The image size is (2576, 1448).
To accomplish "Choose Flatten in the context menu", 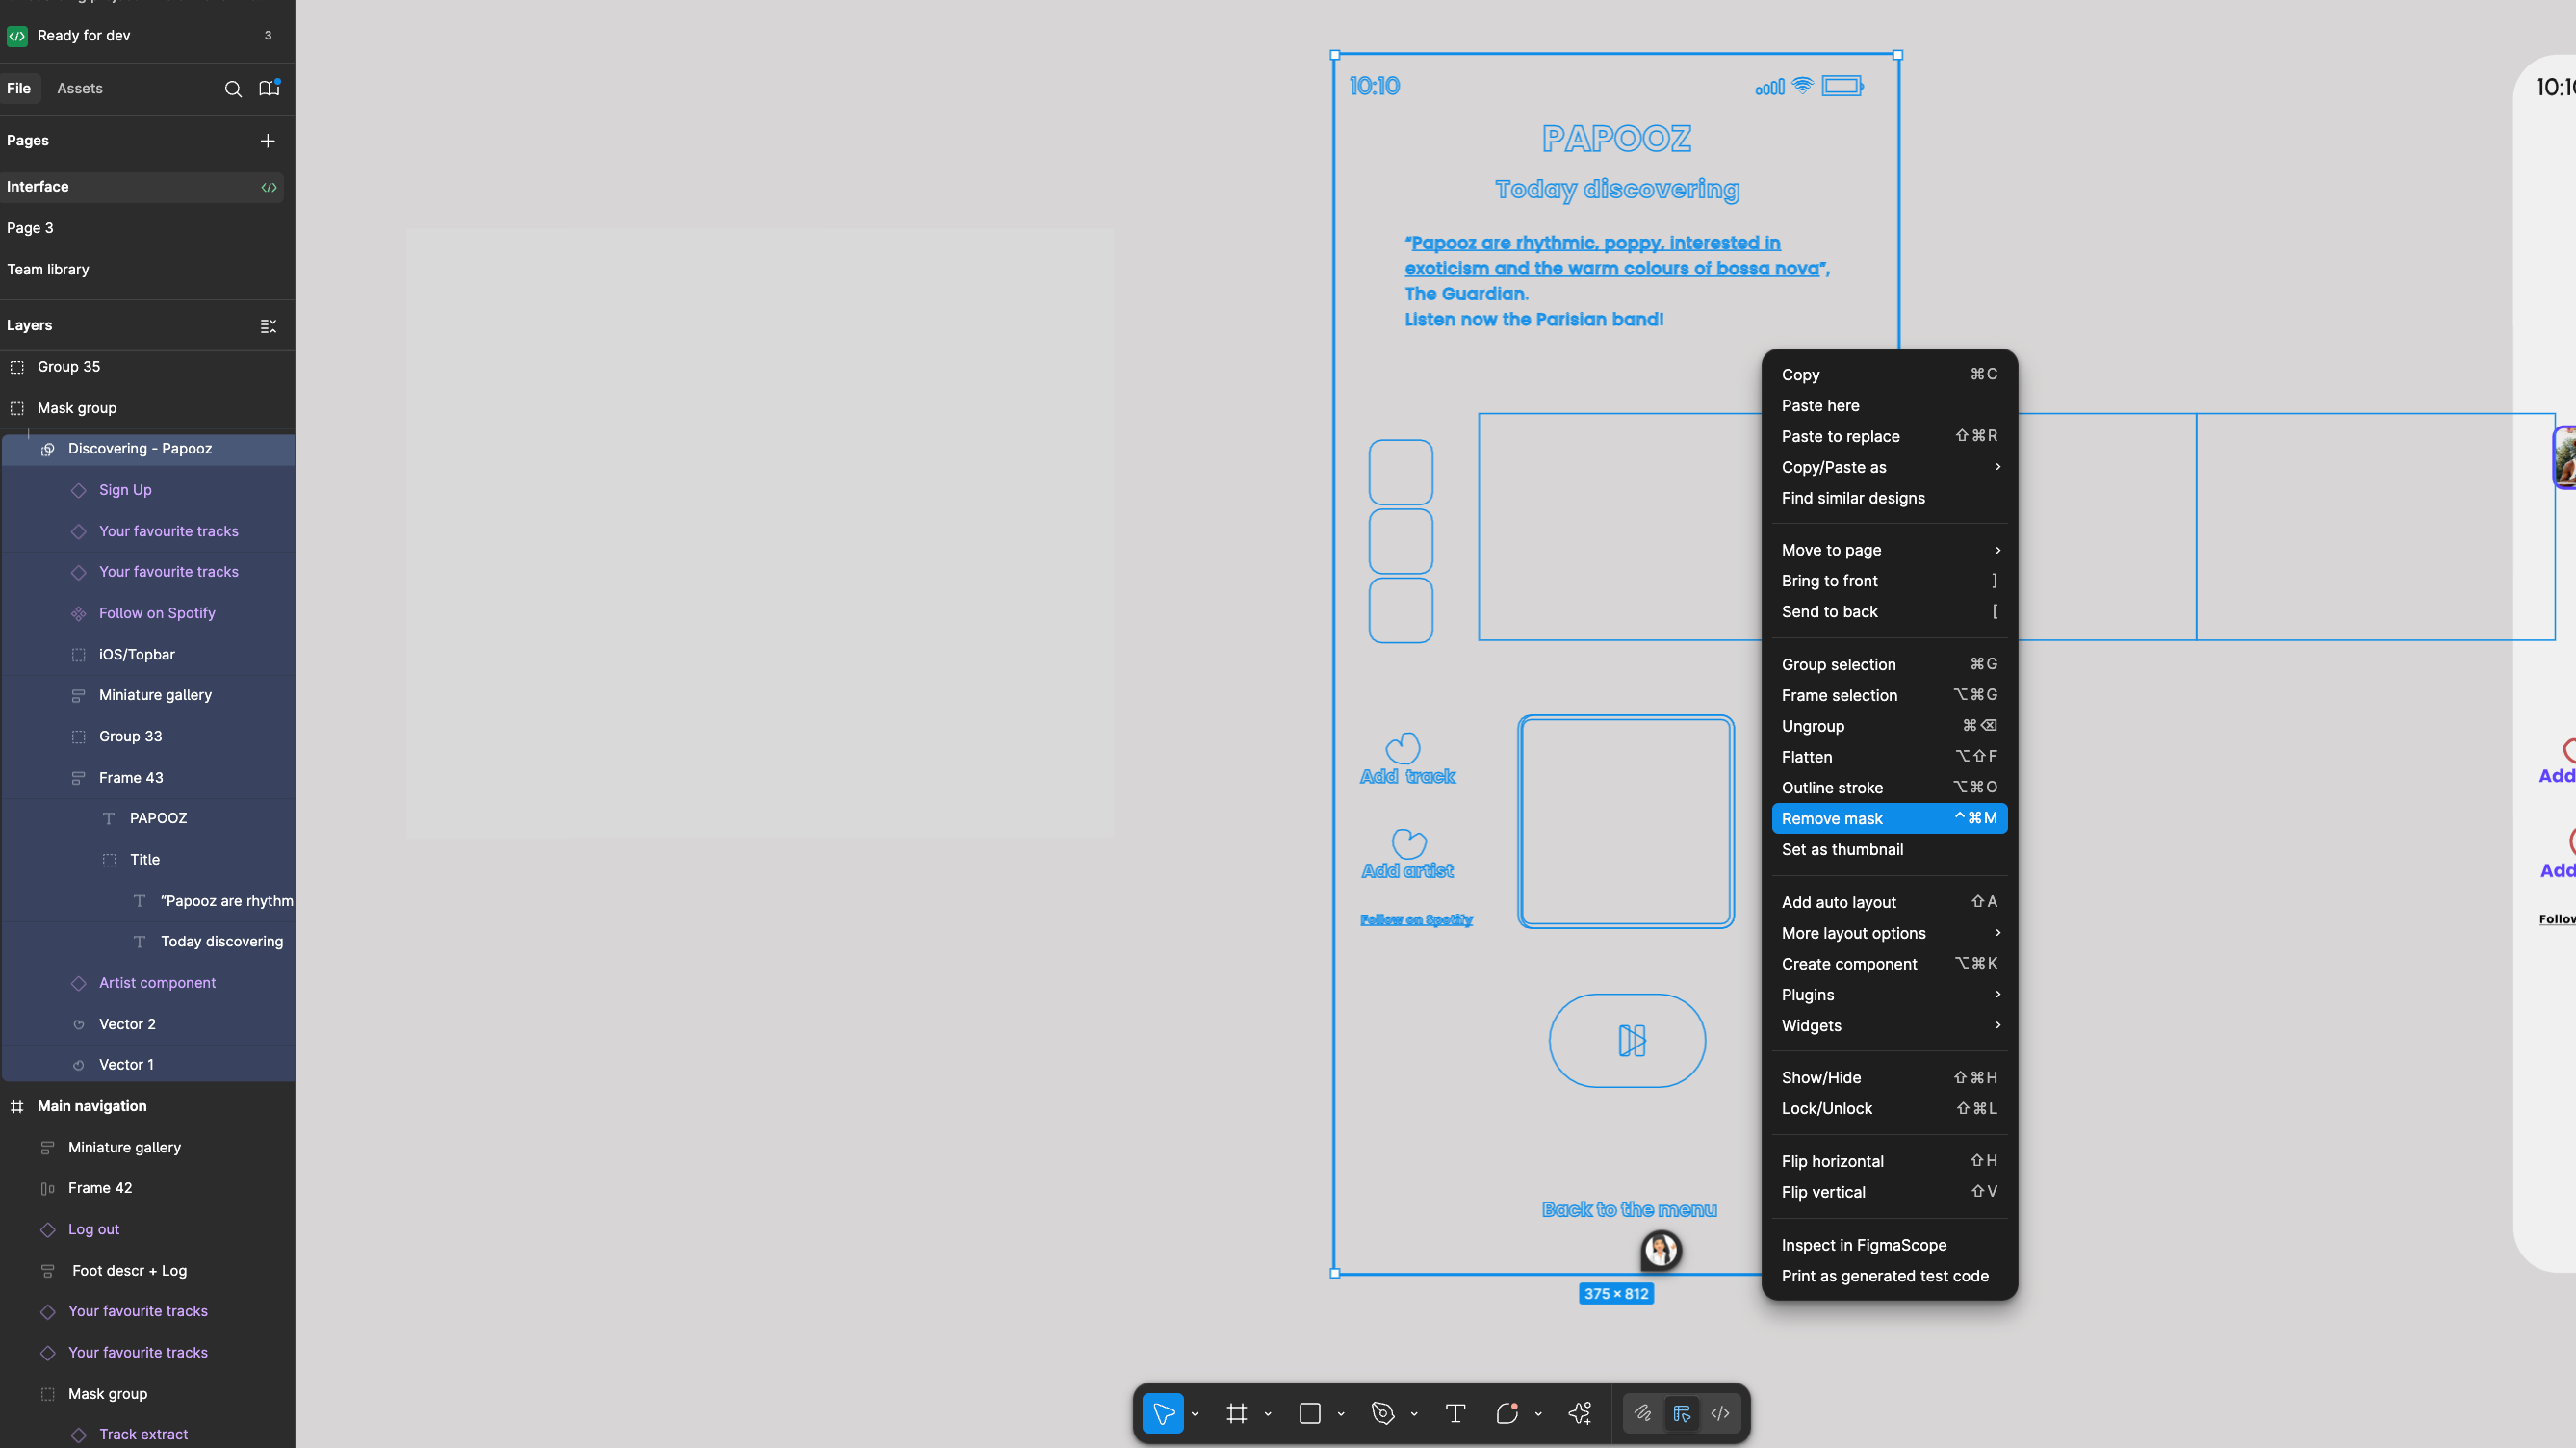I will pyautogui.click(x=1889, y=756).
